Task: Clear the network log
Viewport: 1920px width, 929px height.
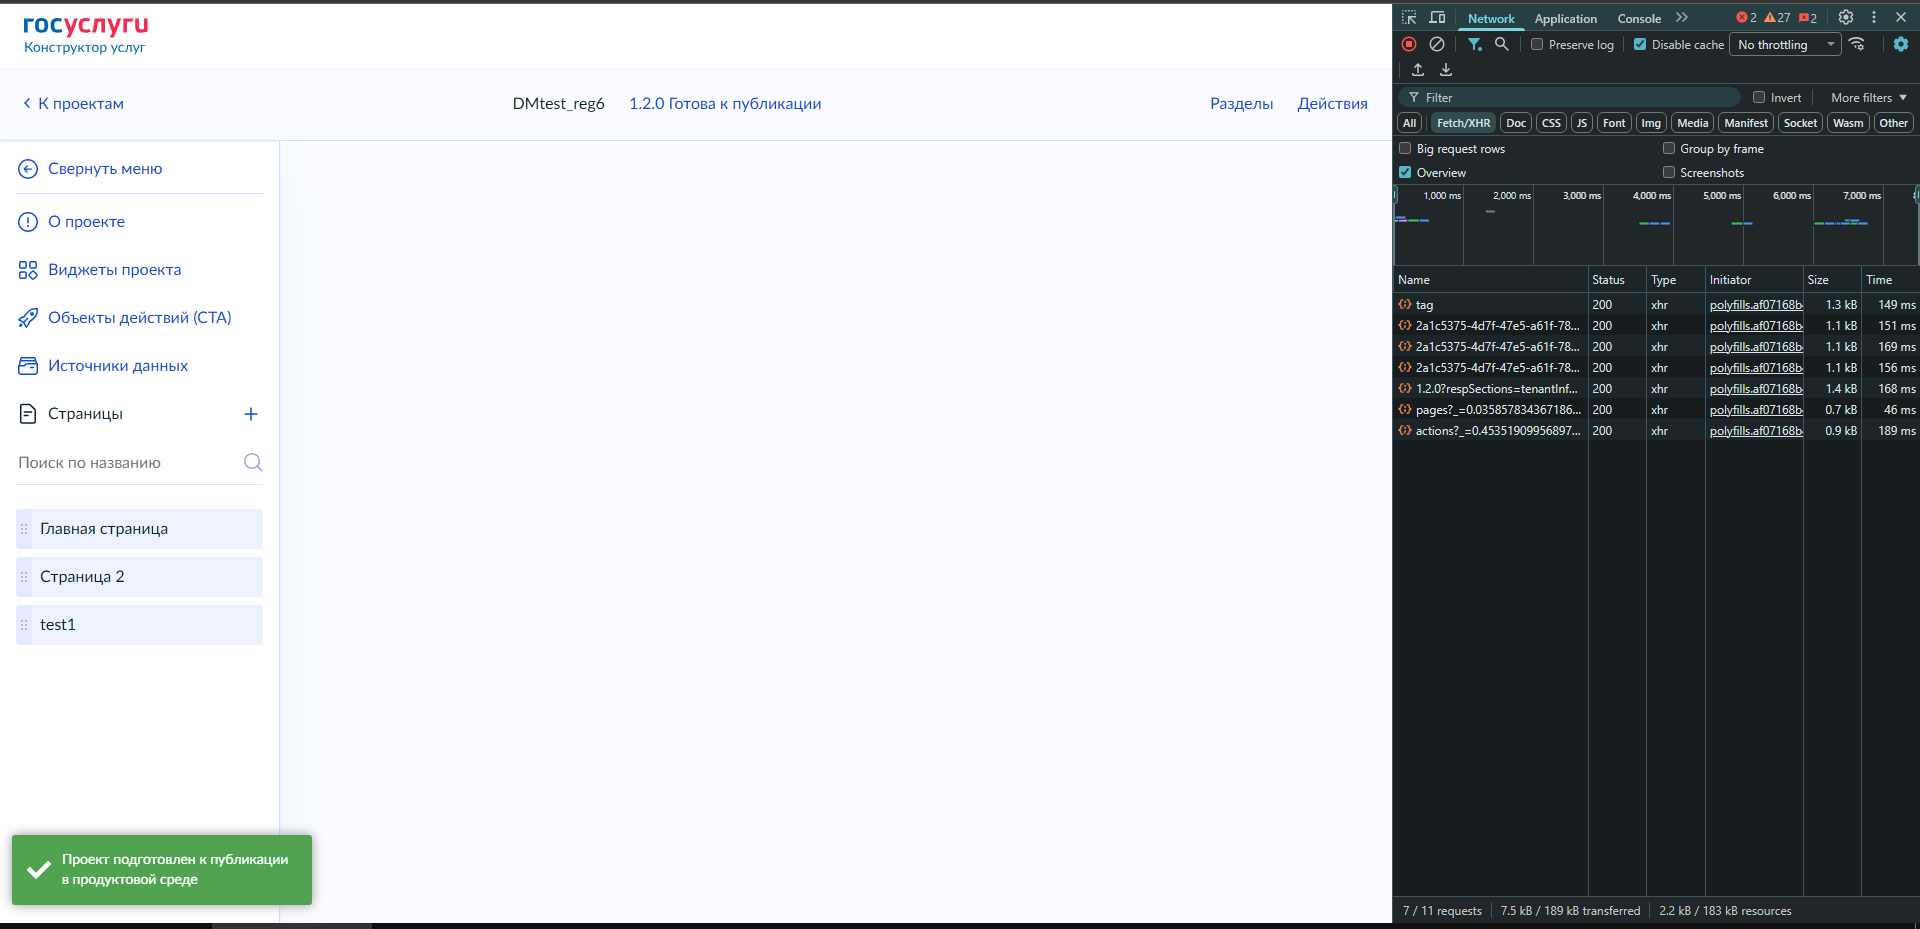Action: click(1437, 44)
